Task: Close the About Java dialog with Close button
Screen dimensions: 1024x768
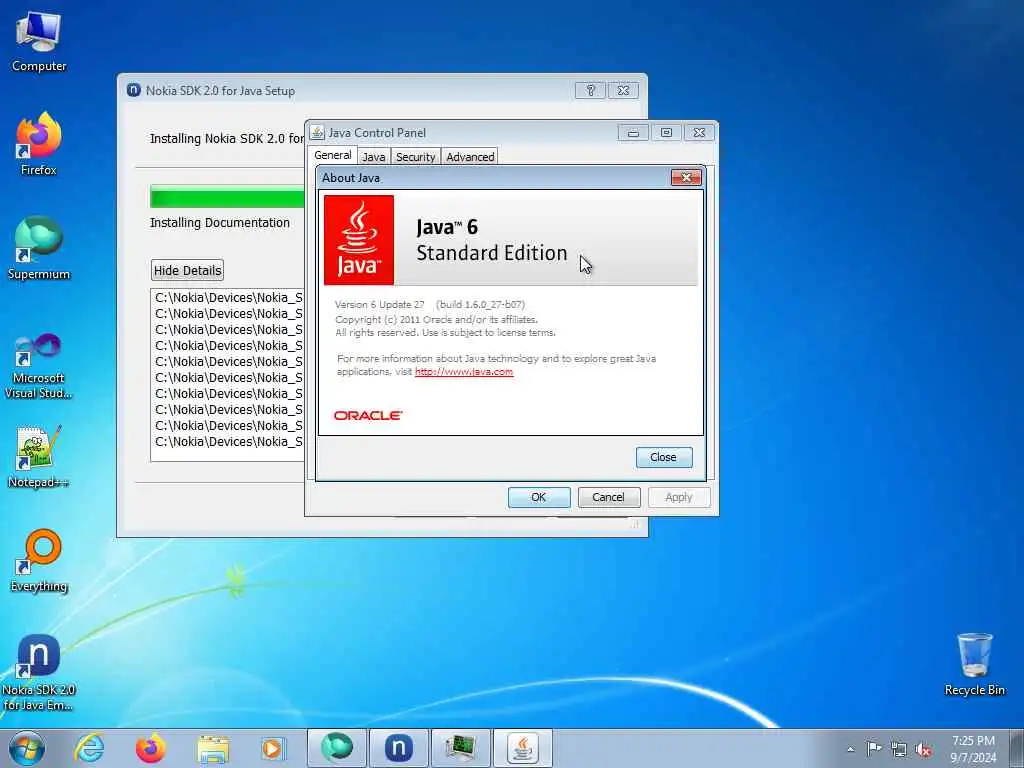Action: [x=664, y=457]
